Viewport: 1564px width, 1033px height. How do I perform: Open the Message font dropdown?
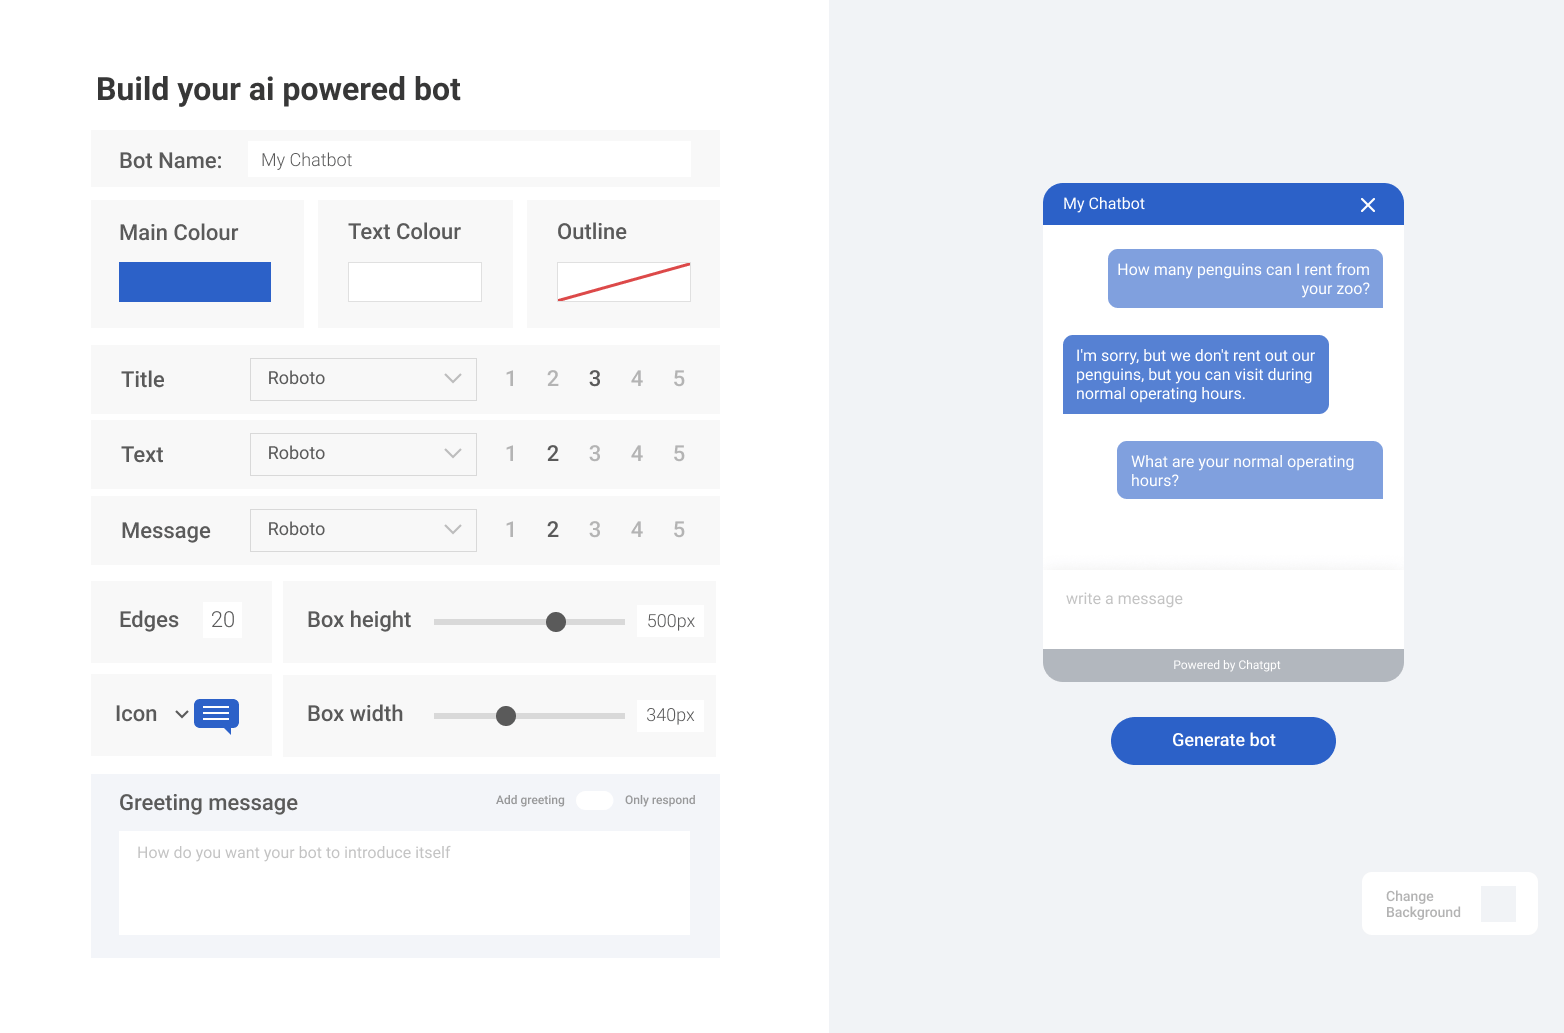click(x=363, y=530)
